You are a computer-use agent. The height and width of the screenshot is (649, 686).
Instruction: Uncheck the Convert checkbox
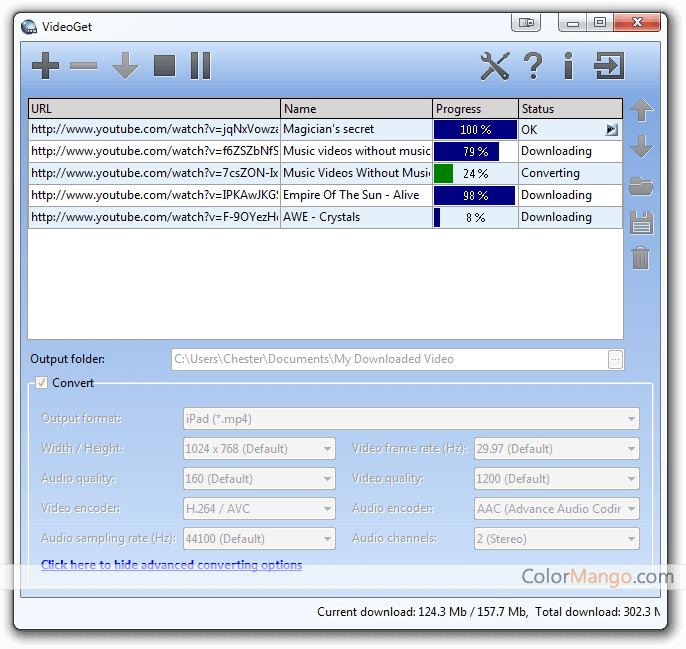41,383
